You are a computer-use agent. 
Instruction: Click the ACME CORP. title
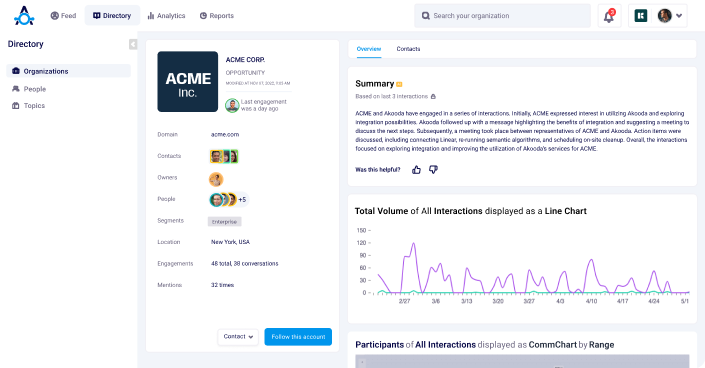coord(245,59)
